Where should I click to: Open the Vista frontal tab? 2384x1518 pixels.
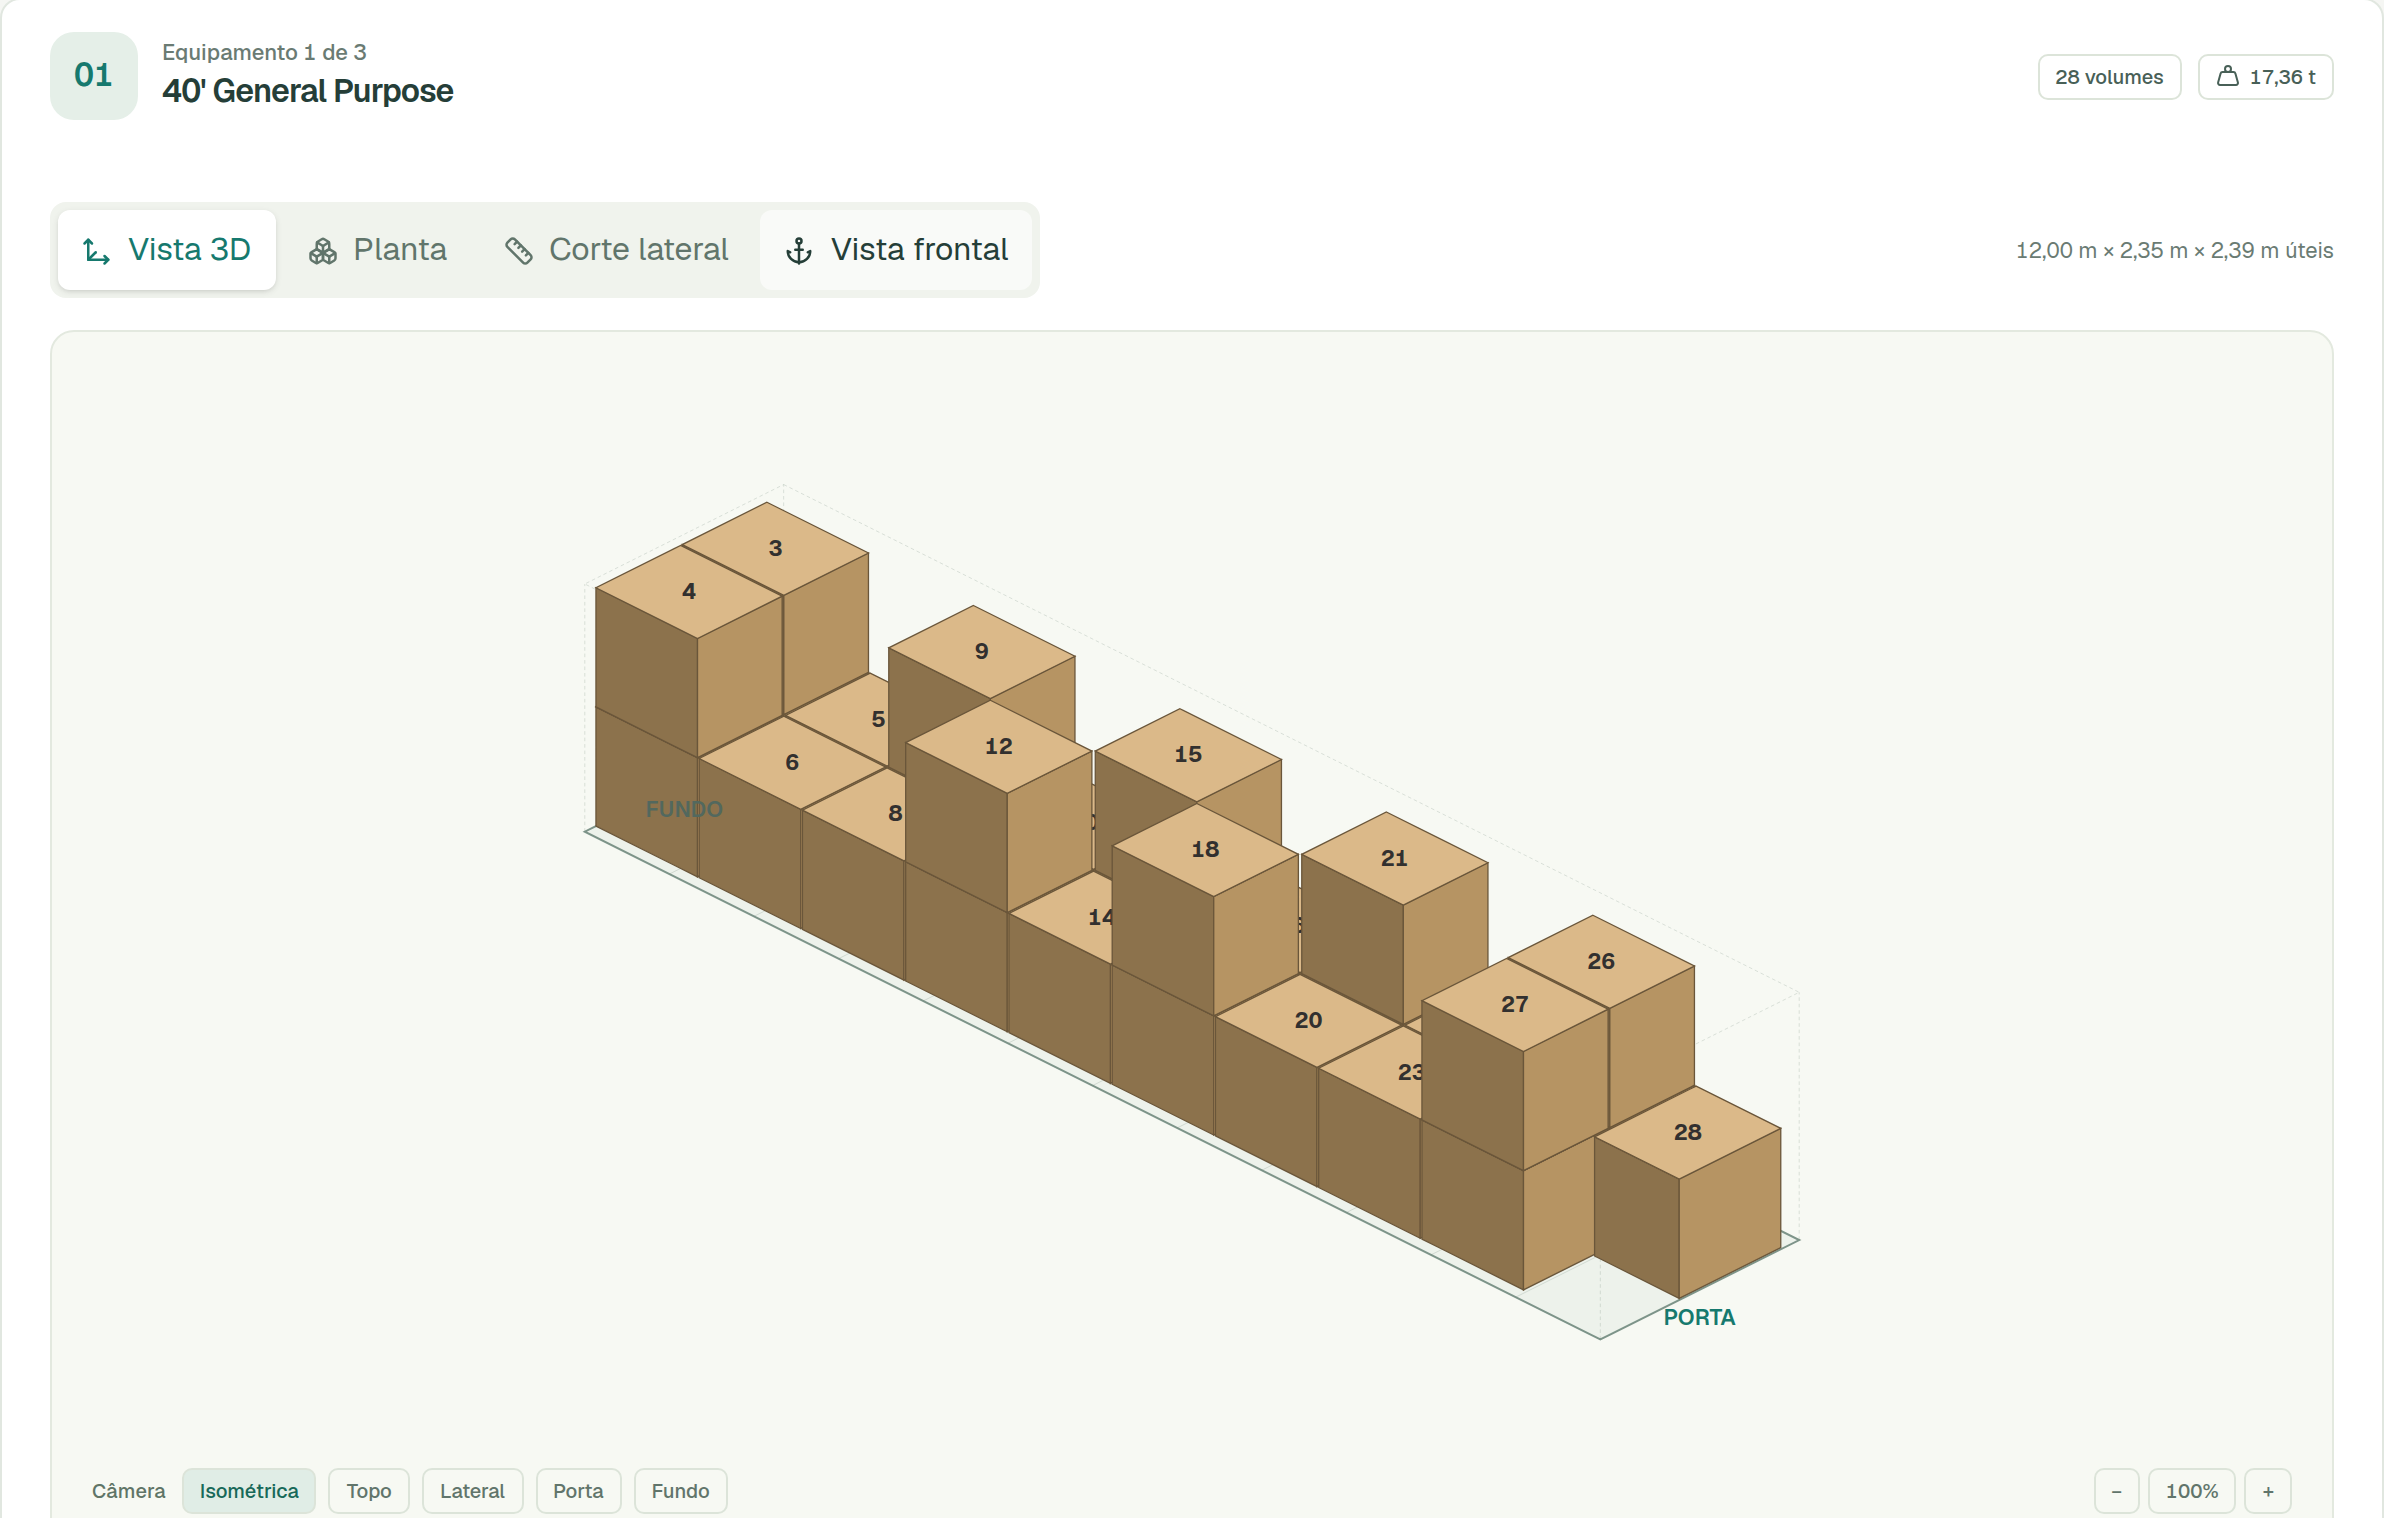point(896,250)
